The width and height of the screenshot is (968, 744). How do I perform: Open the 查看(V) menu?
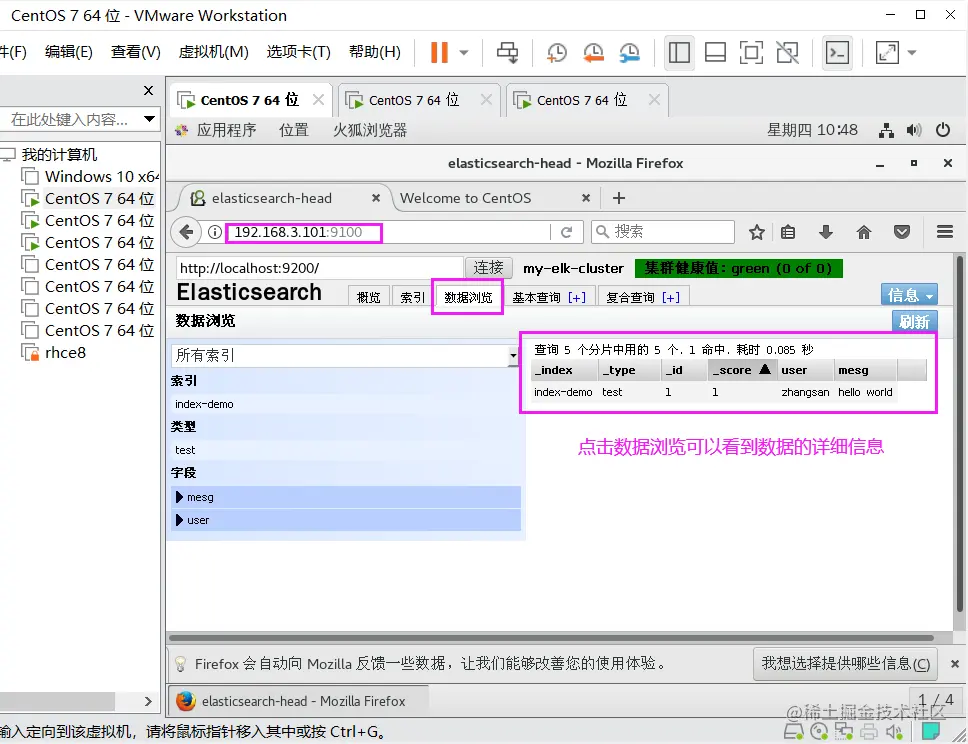click(135, 52)
